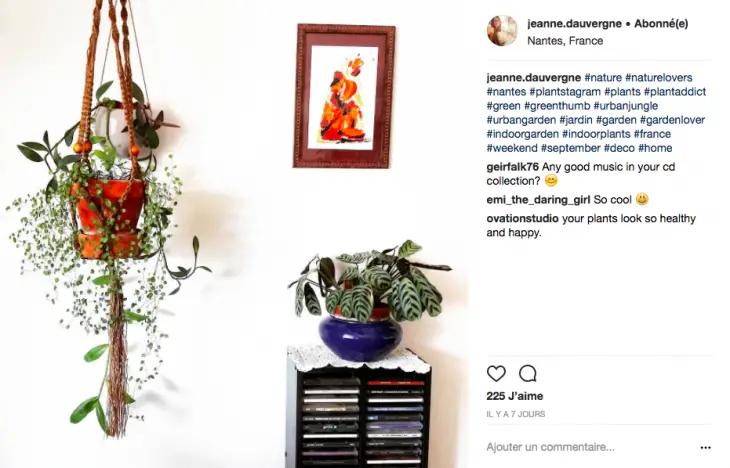
Task: Visit emi_the_daring_girl's profile
Action: pyautogui.click(x=538, y=200)
